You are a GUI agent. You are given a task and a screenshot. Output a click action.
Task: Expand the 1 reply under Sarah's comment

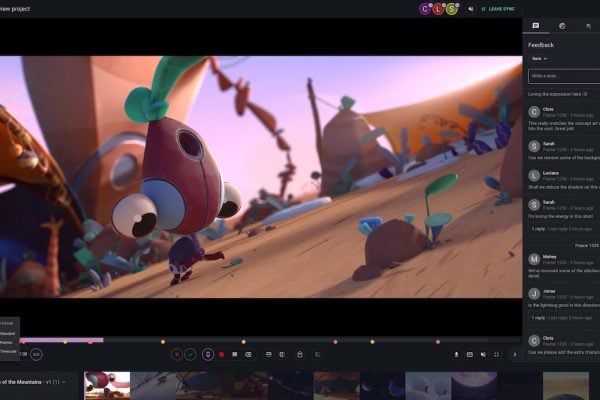pyautogui.click(x=538, y=229)
